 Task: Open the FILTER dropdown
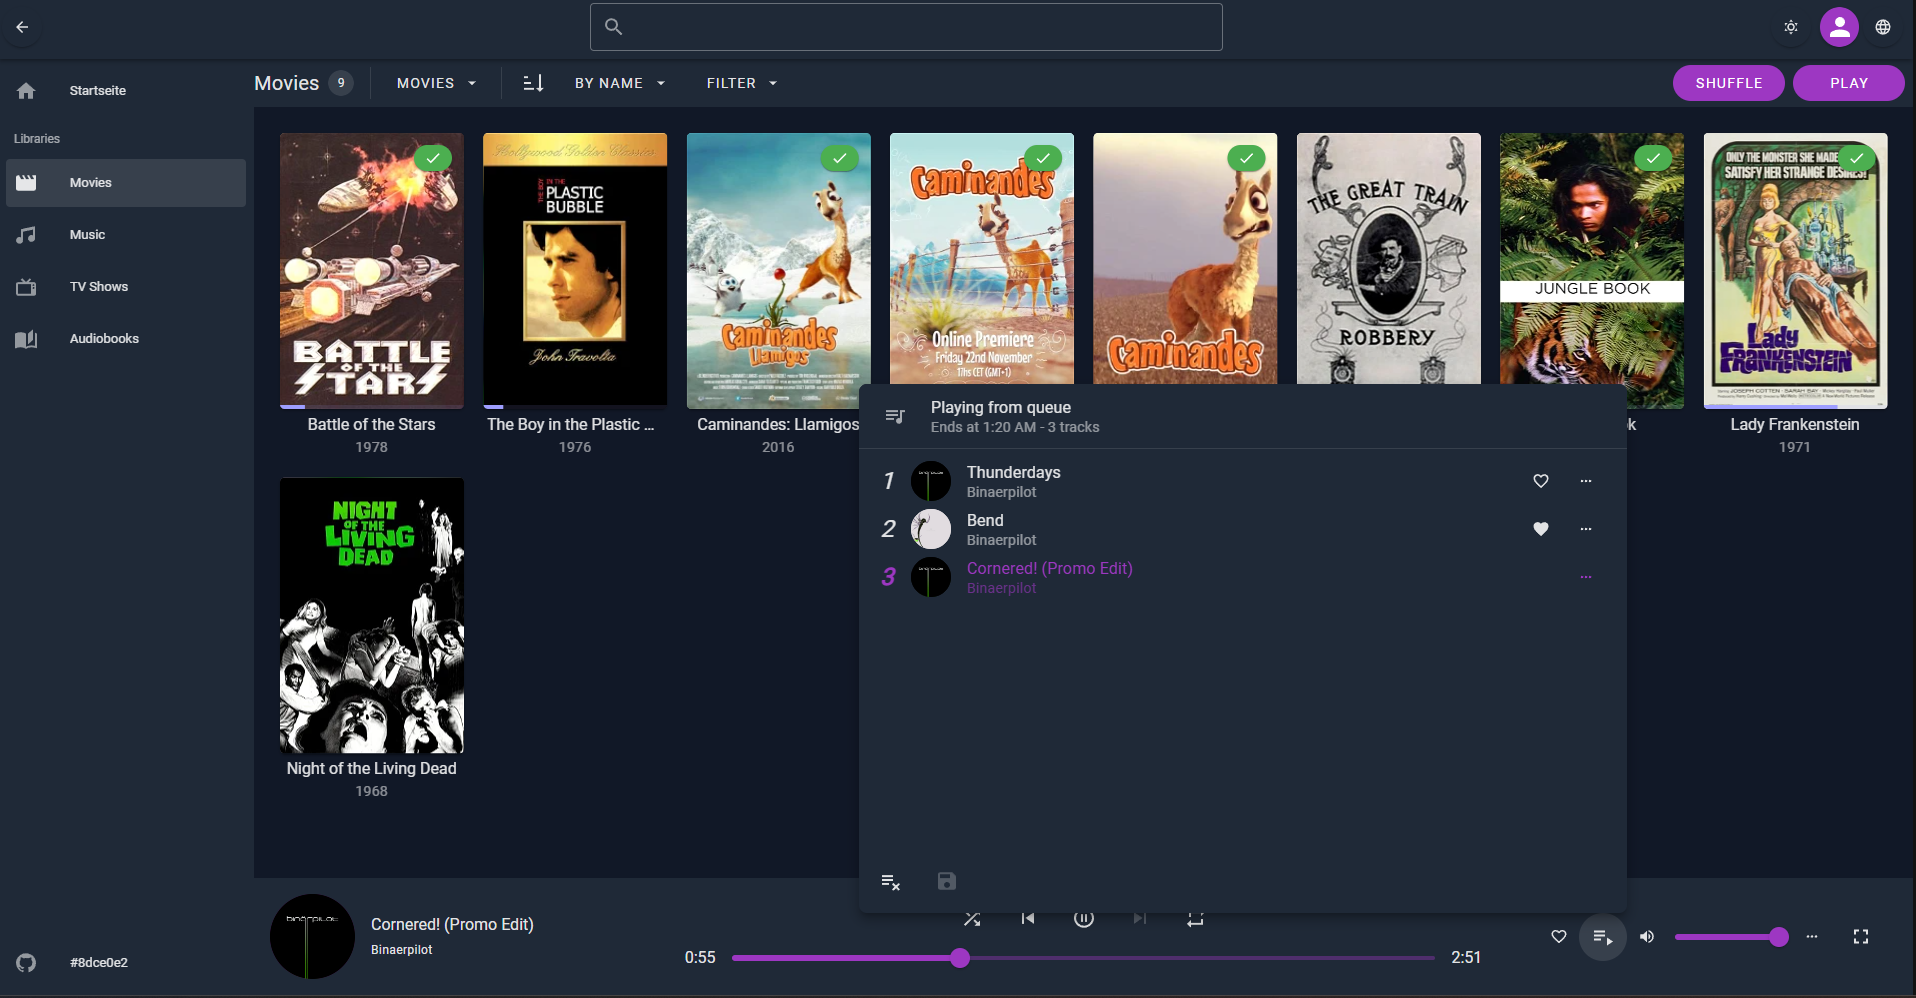coord(741,83)
